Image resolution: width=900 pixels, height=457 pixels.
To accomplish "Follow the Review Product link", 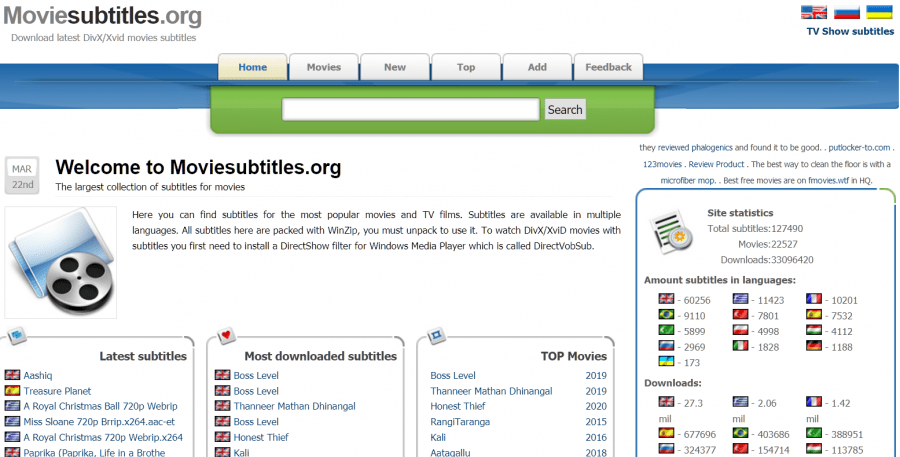I will [716, 164].
